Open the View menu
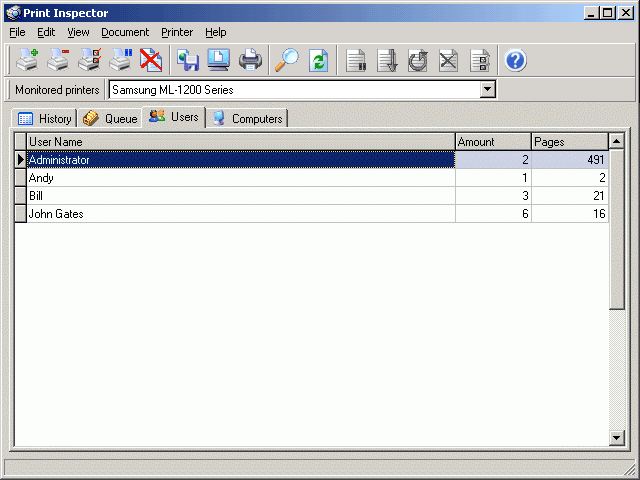Image resolution: width=640 pixels, height=480 pixels. click(78, 32)
